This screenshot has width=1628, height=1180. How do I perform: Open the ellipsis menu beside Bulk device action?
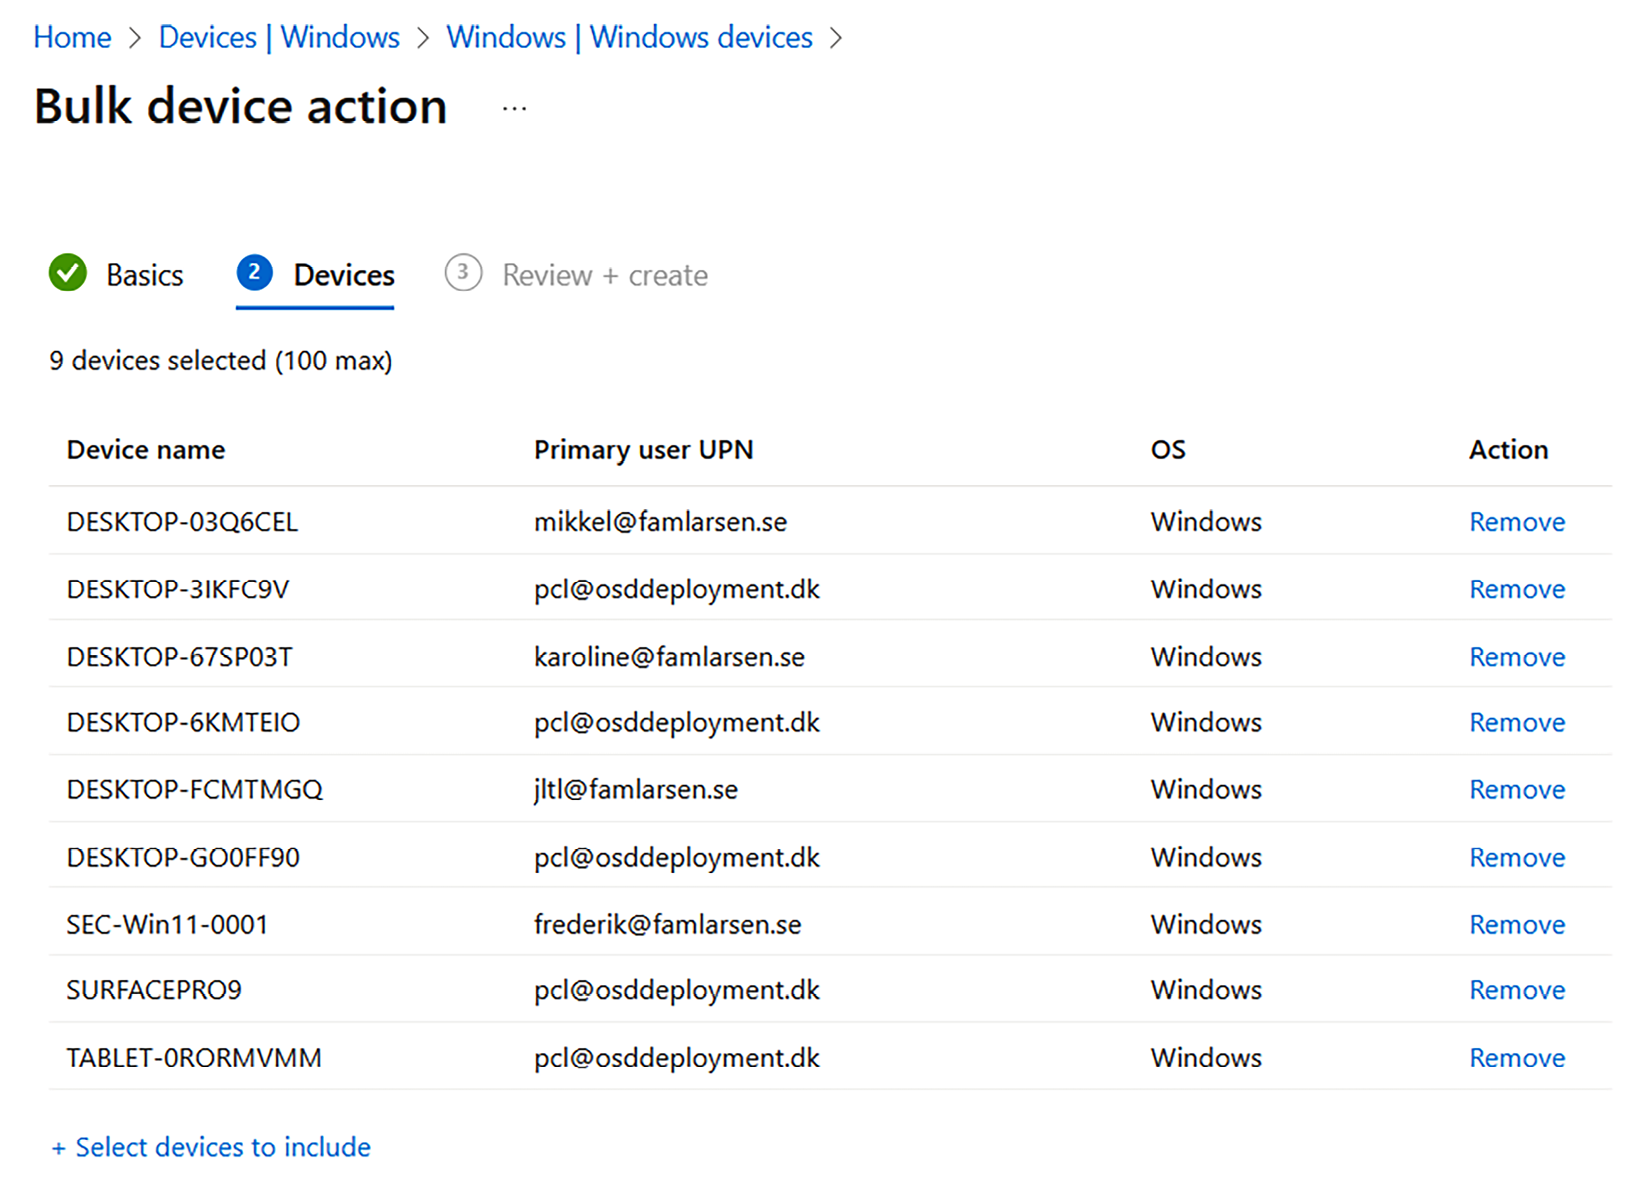pos(514,108)
